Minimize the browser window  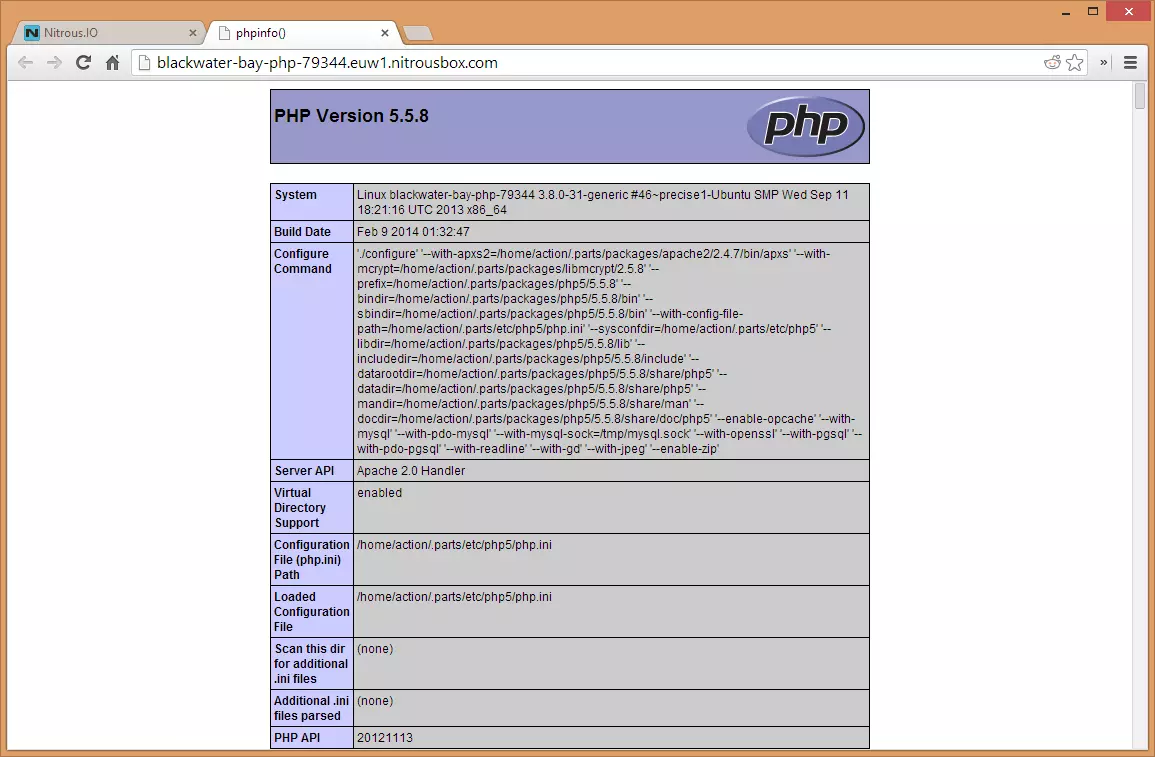(x=1066, y=13)
